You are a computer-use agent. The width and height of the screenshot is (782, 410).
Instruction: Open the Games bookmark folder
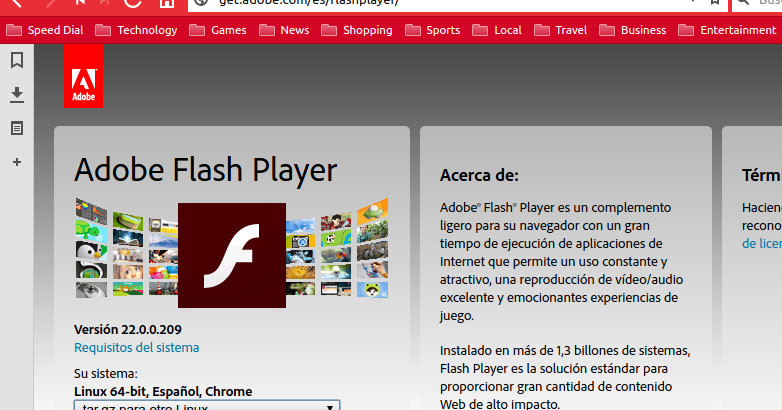pyautogui.click(x=217, y=30)
